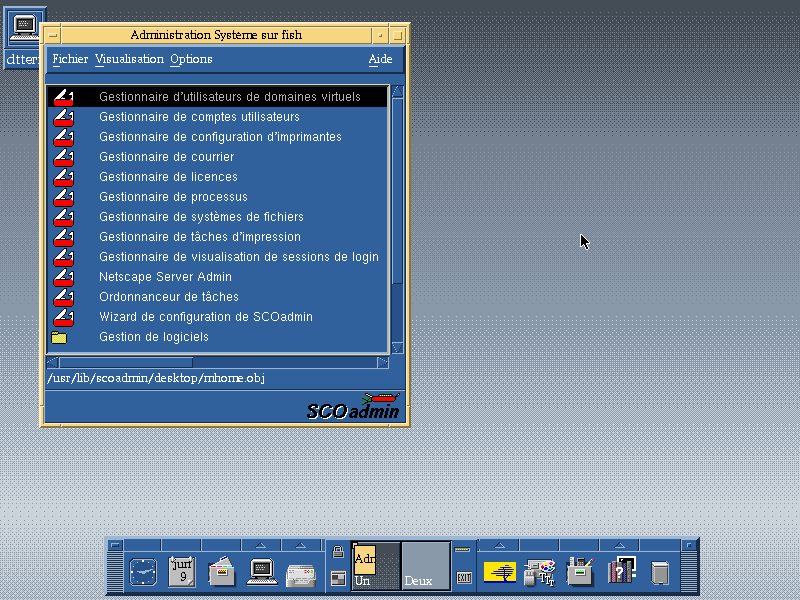Open the Aide help menu

[381, 59]
